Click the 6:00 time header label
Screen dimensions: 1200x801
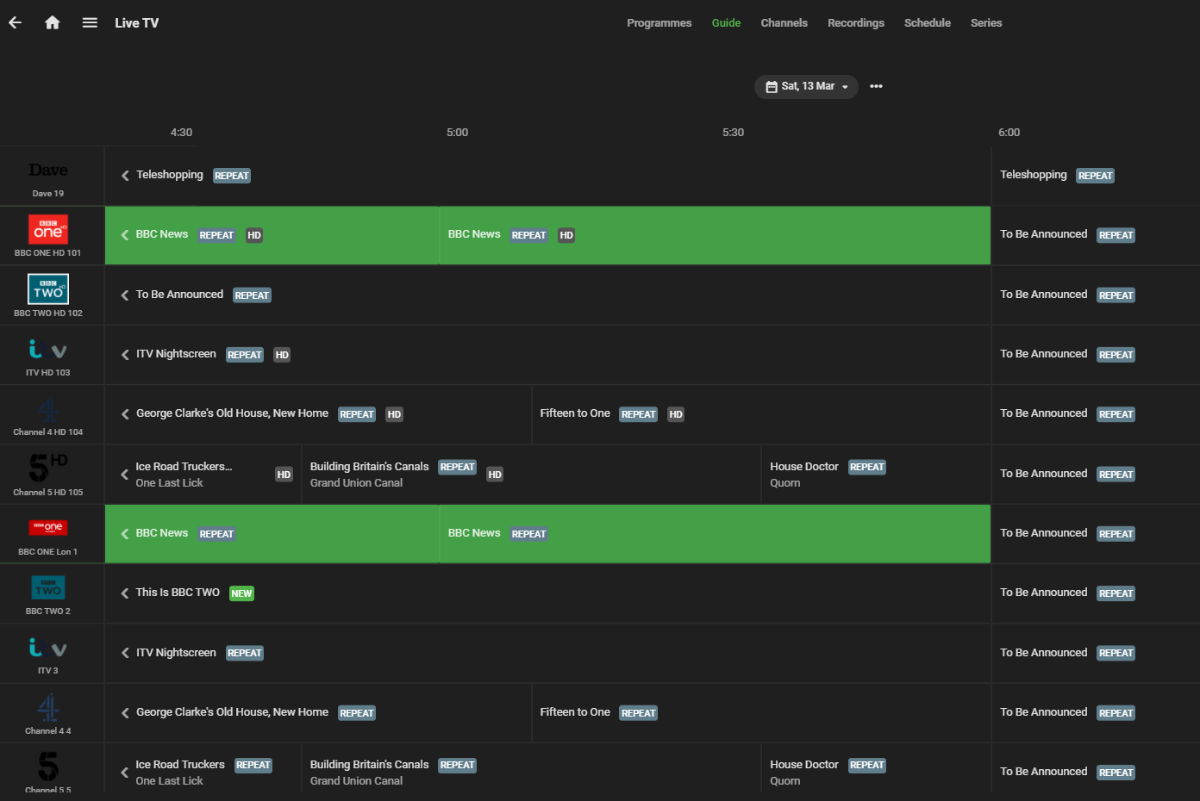click(x=1009, y=132)
